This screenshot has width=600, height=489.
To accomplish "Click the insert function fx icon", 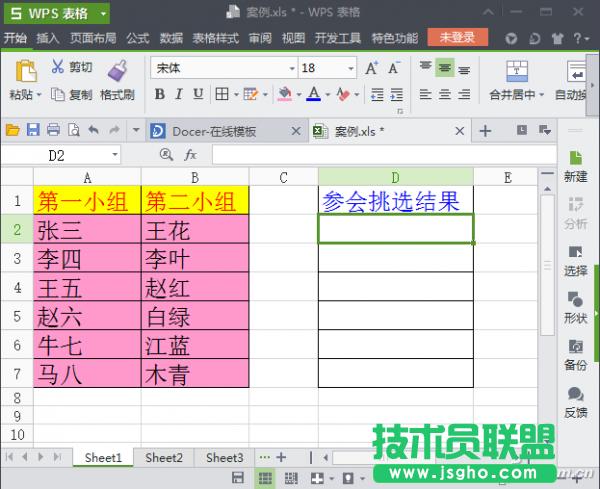I will pos(190,155).
